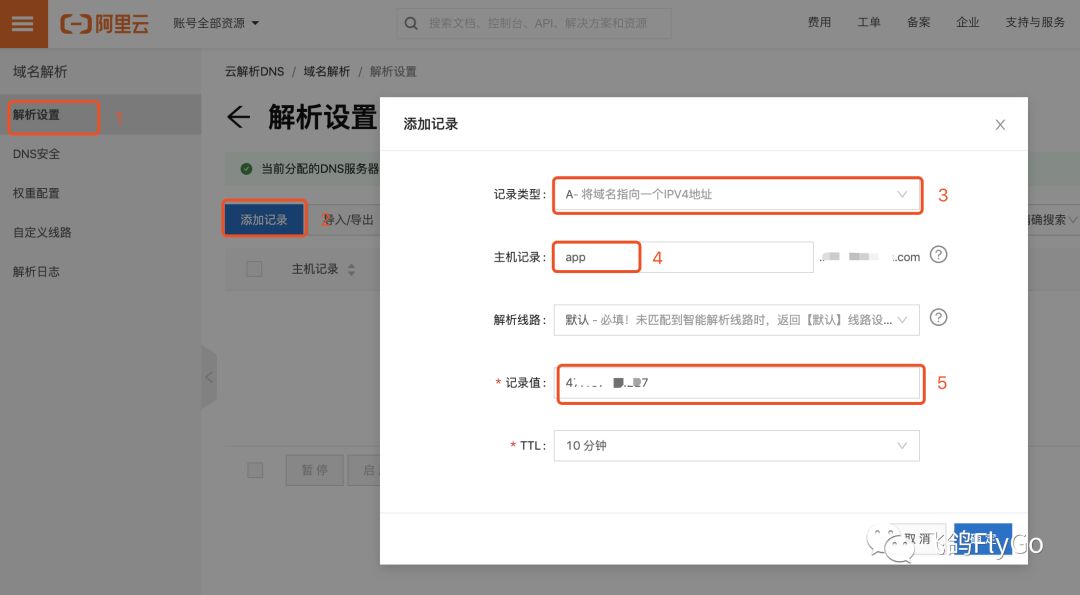
Task: Click inside the 记录值 input field
Action: (x=740, y=383)
